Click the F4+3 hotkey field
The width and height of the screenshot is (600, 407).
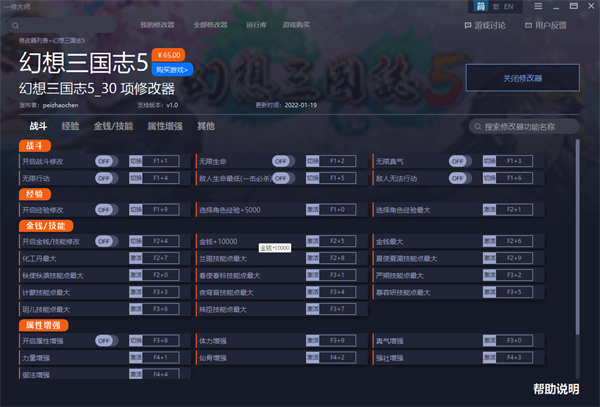point(514,358)
